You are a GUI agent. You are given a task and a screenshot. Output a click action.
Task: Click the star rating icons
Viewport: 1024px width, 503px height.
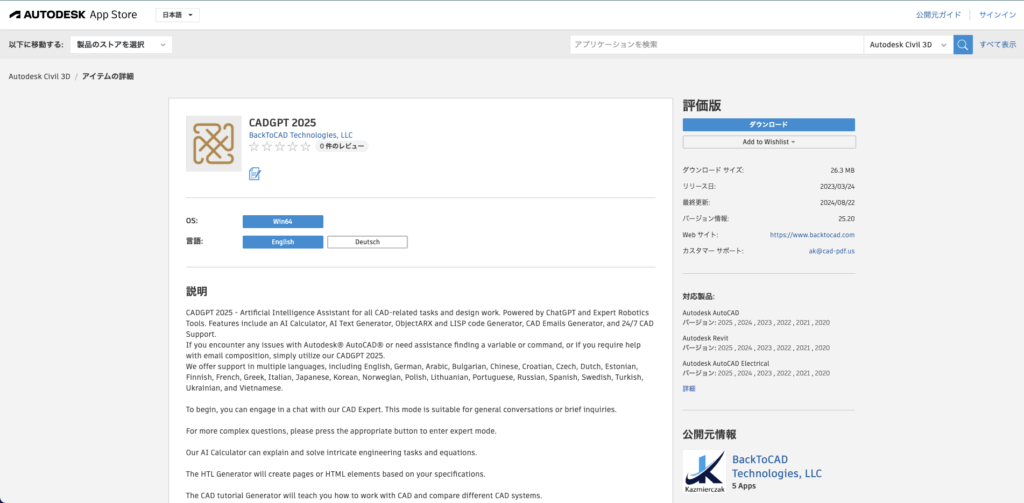[279, 147]
